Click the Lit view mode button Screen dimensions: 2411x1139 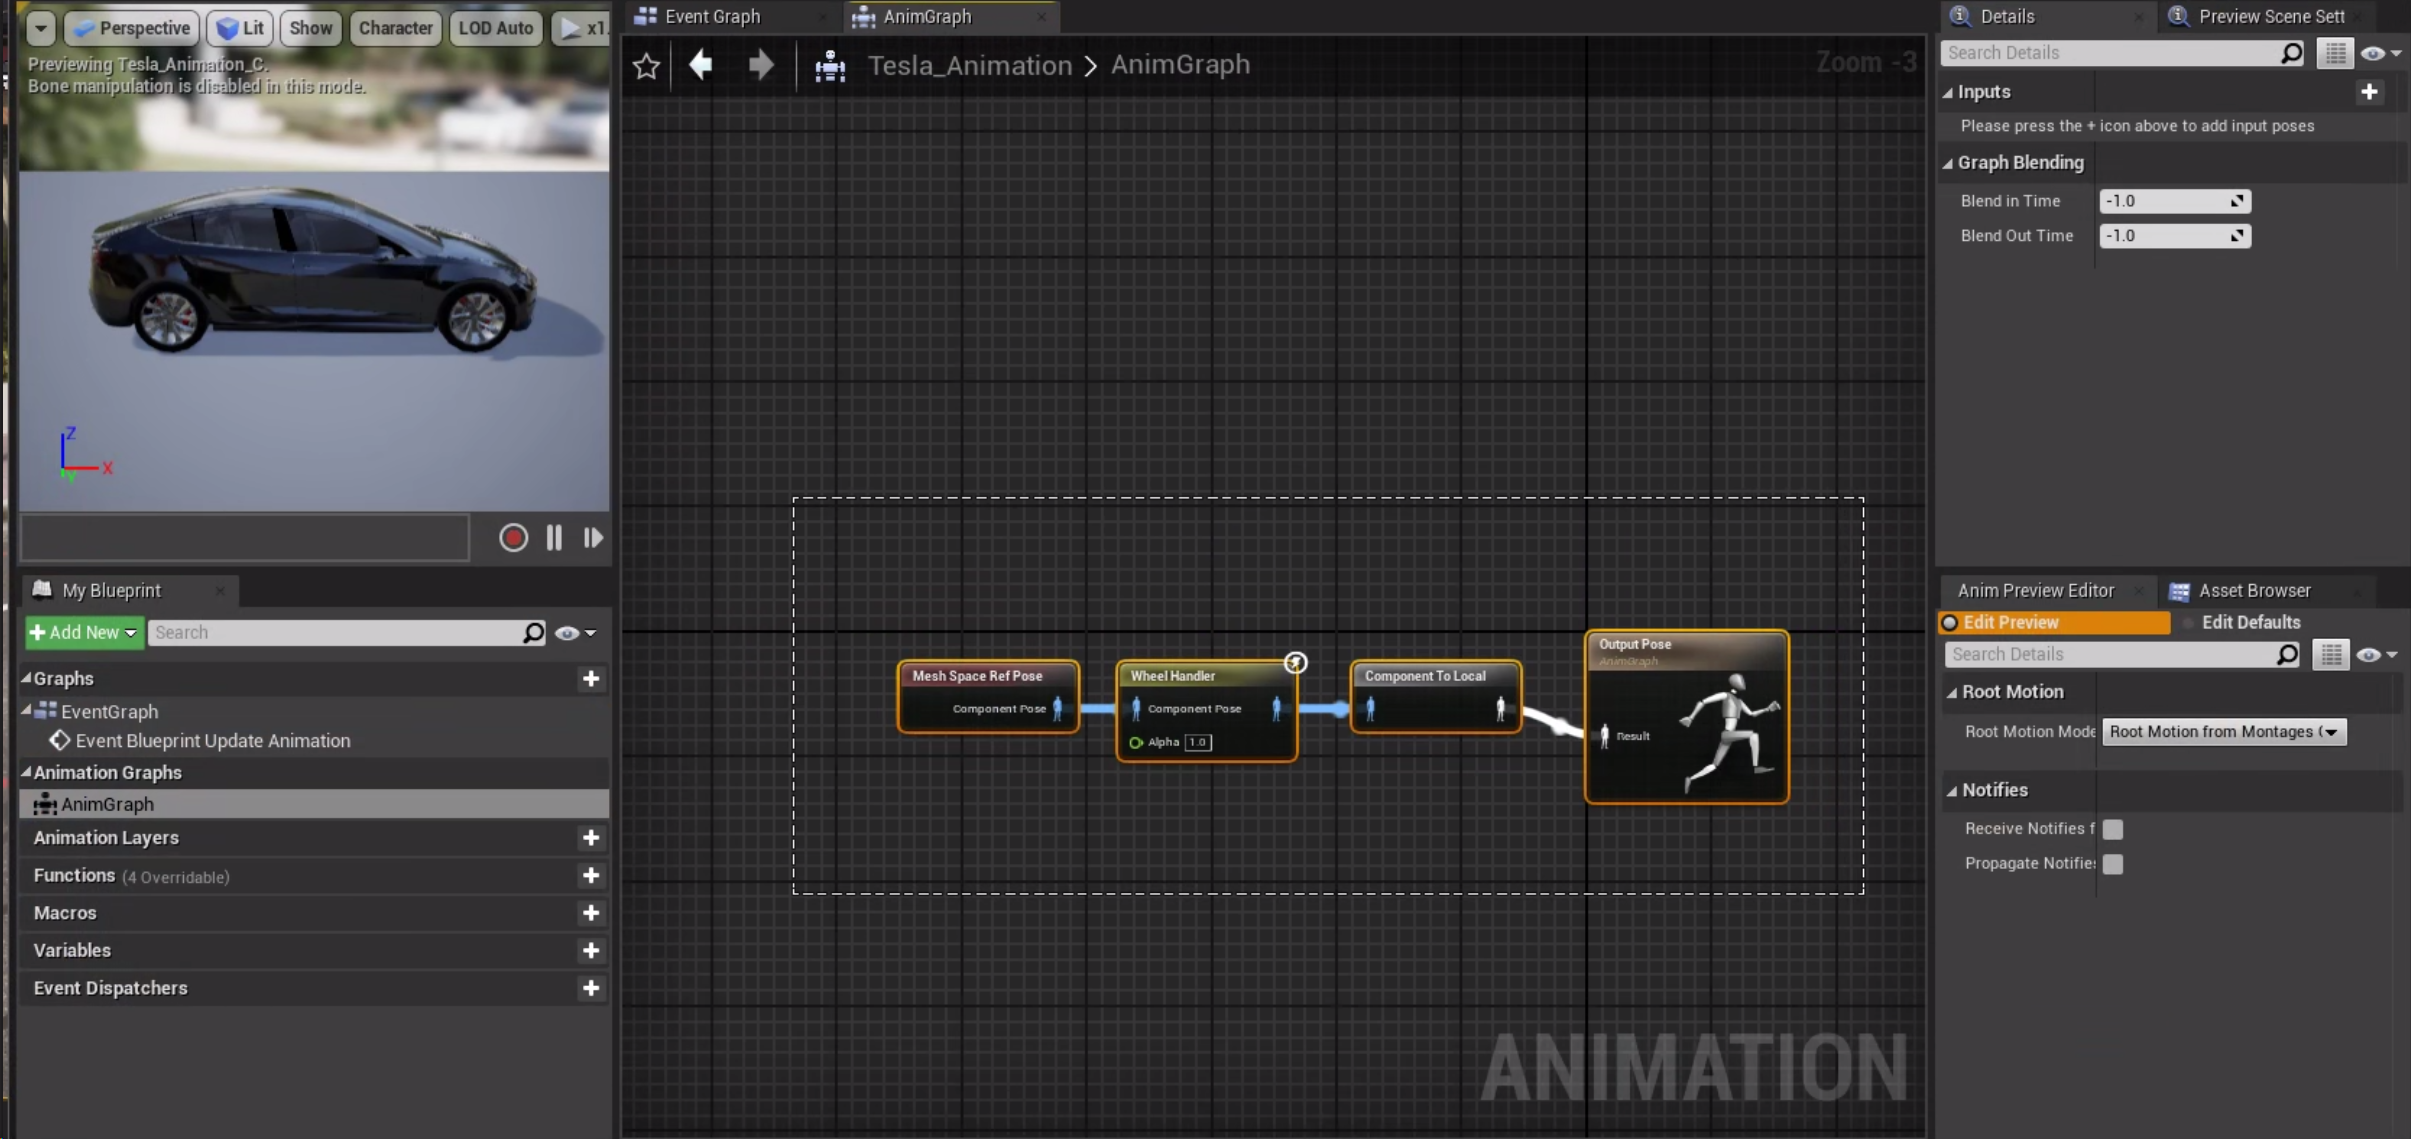coord(240,28)
